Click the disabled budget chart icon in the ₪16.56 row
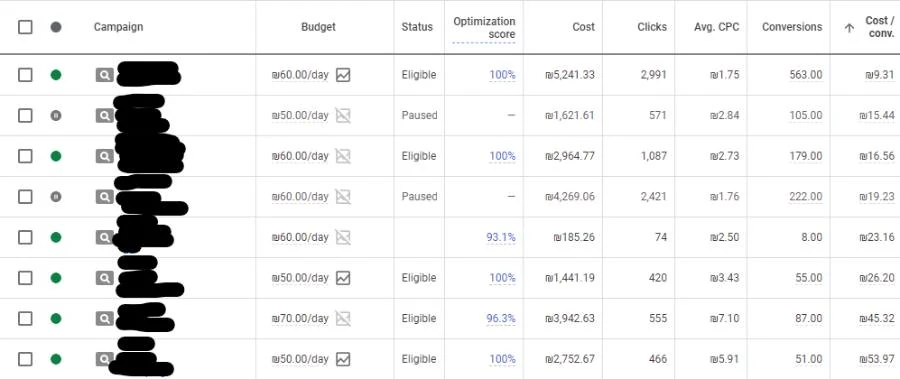This screenshot has height=379, width=900. tap(343, 156)
